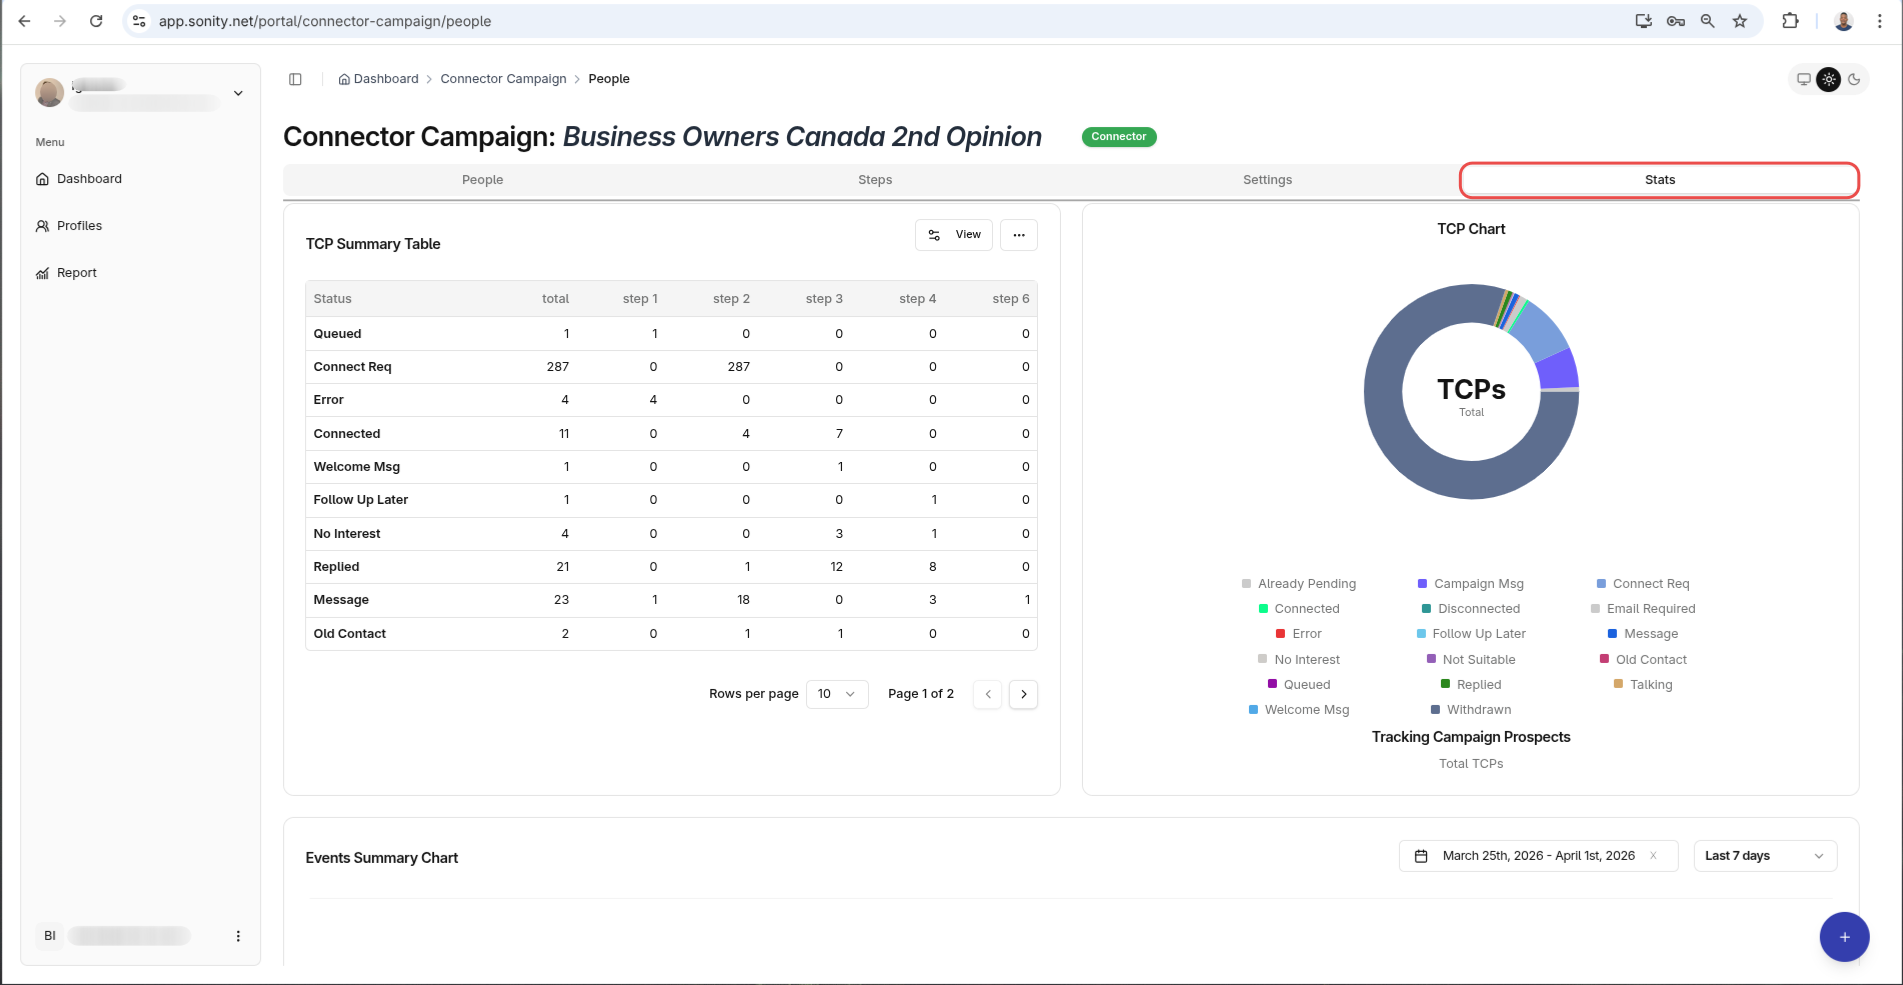Open the table options ellipsis button
This screenshot has height=985, width=1903.
click(x=1019, y=235)
